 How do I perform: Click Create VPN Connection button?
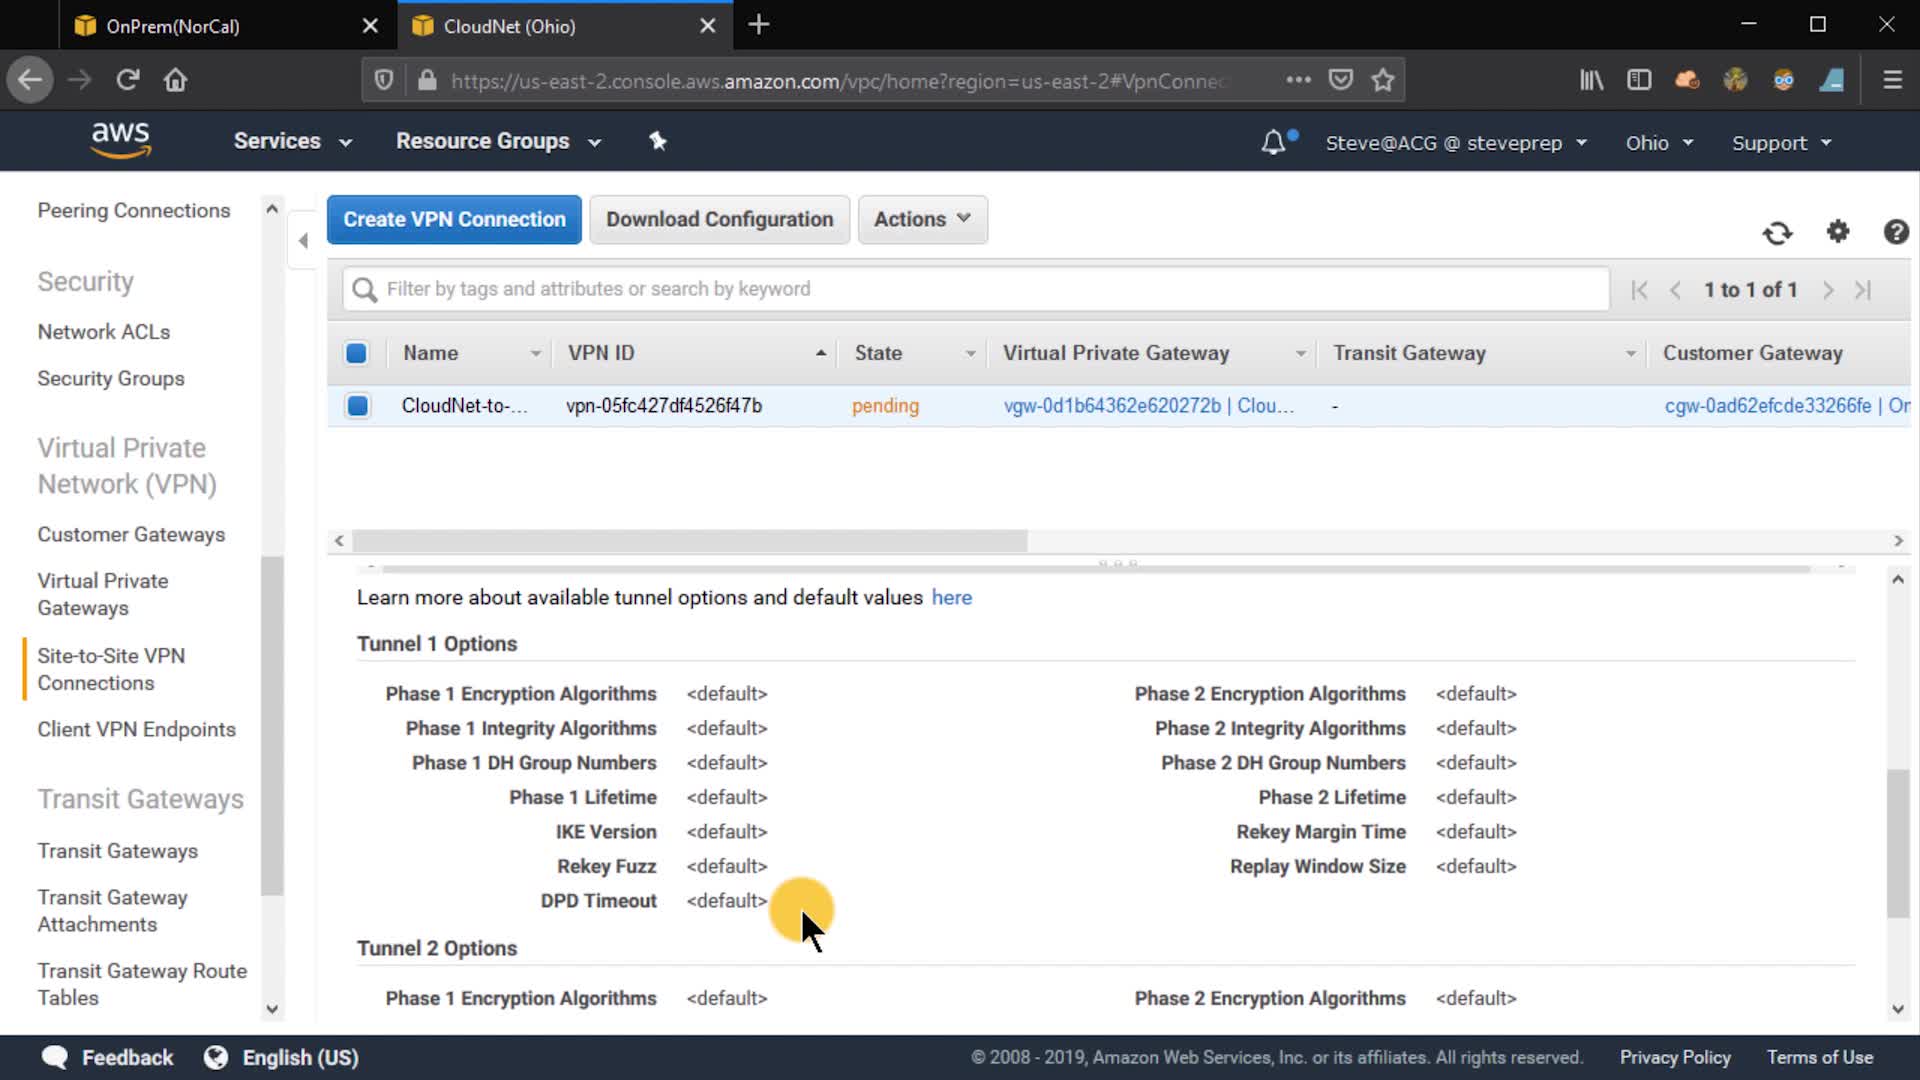point(454,219)
